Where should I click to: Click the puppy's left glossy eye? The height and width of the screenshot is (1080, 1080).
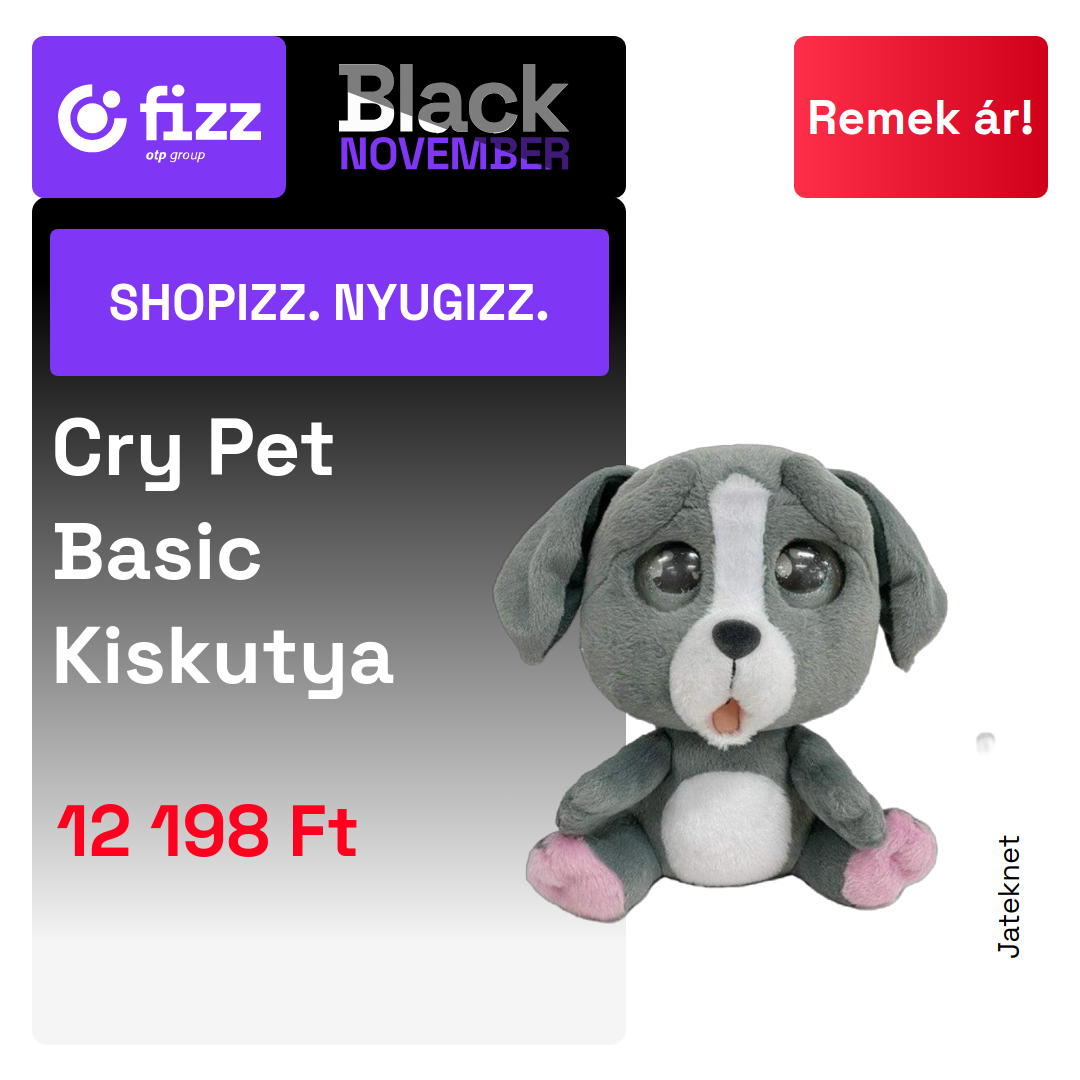pyautogui.click(x=668, y=574)
